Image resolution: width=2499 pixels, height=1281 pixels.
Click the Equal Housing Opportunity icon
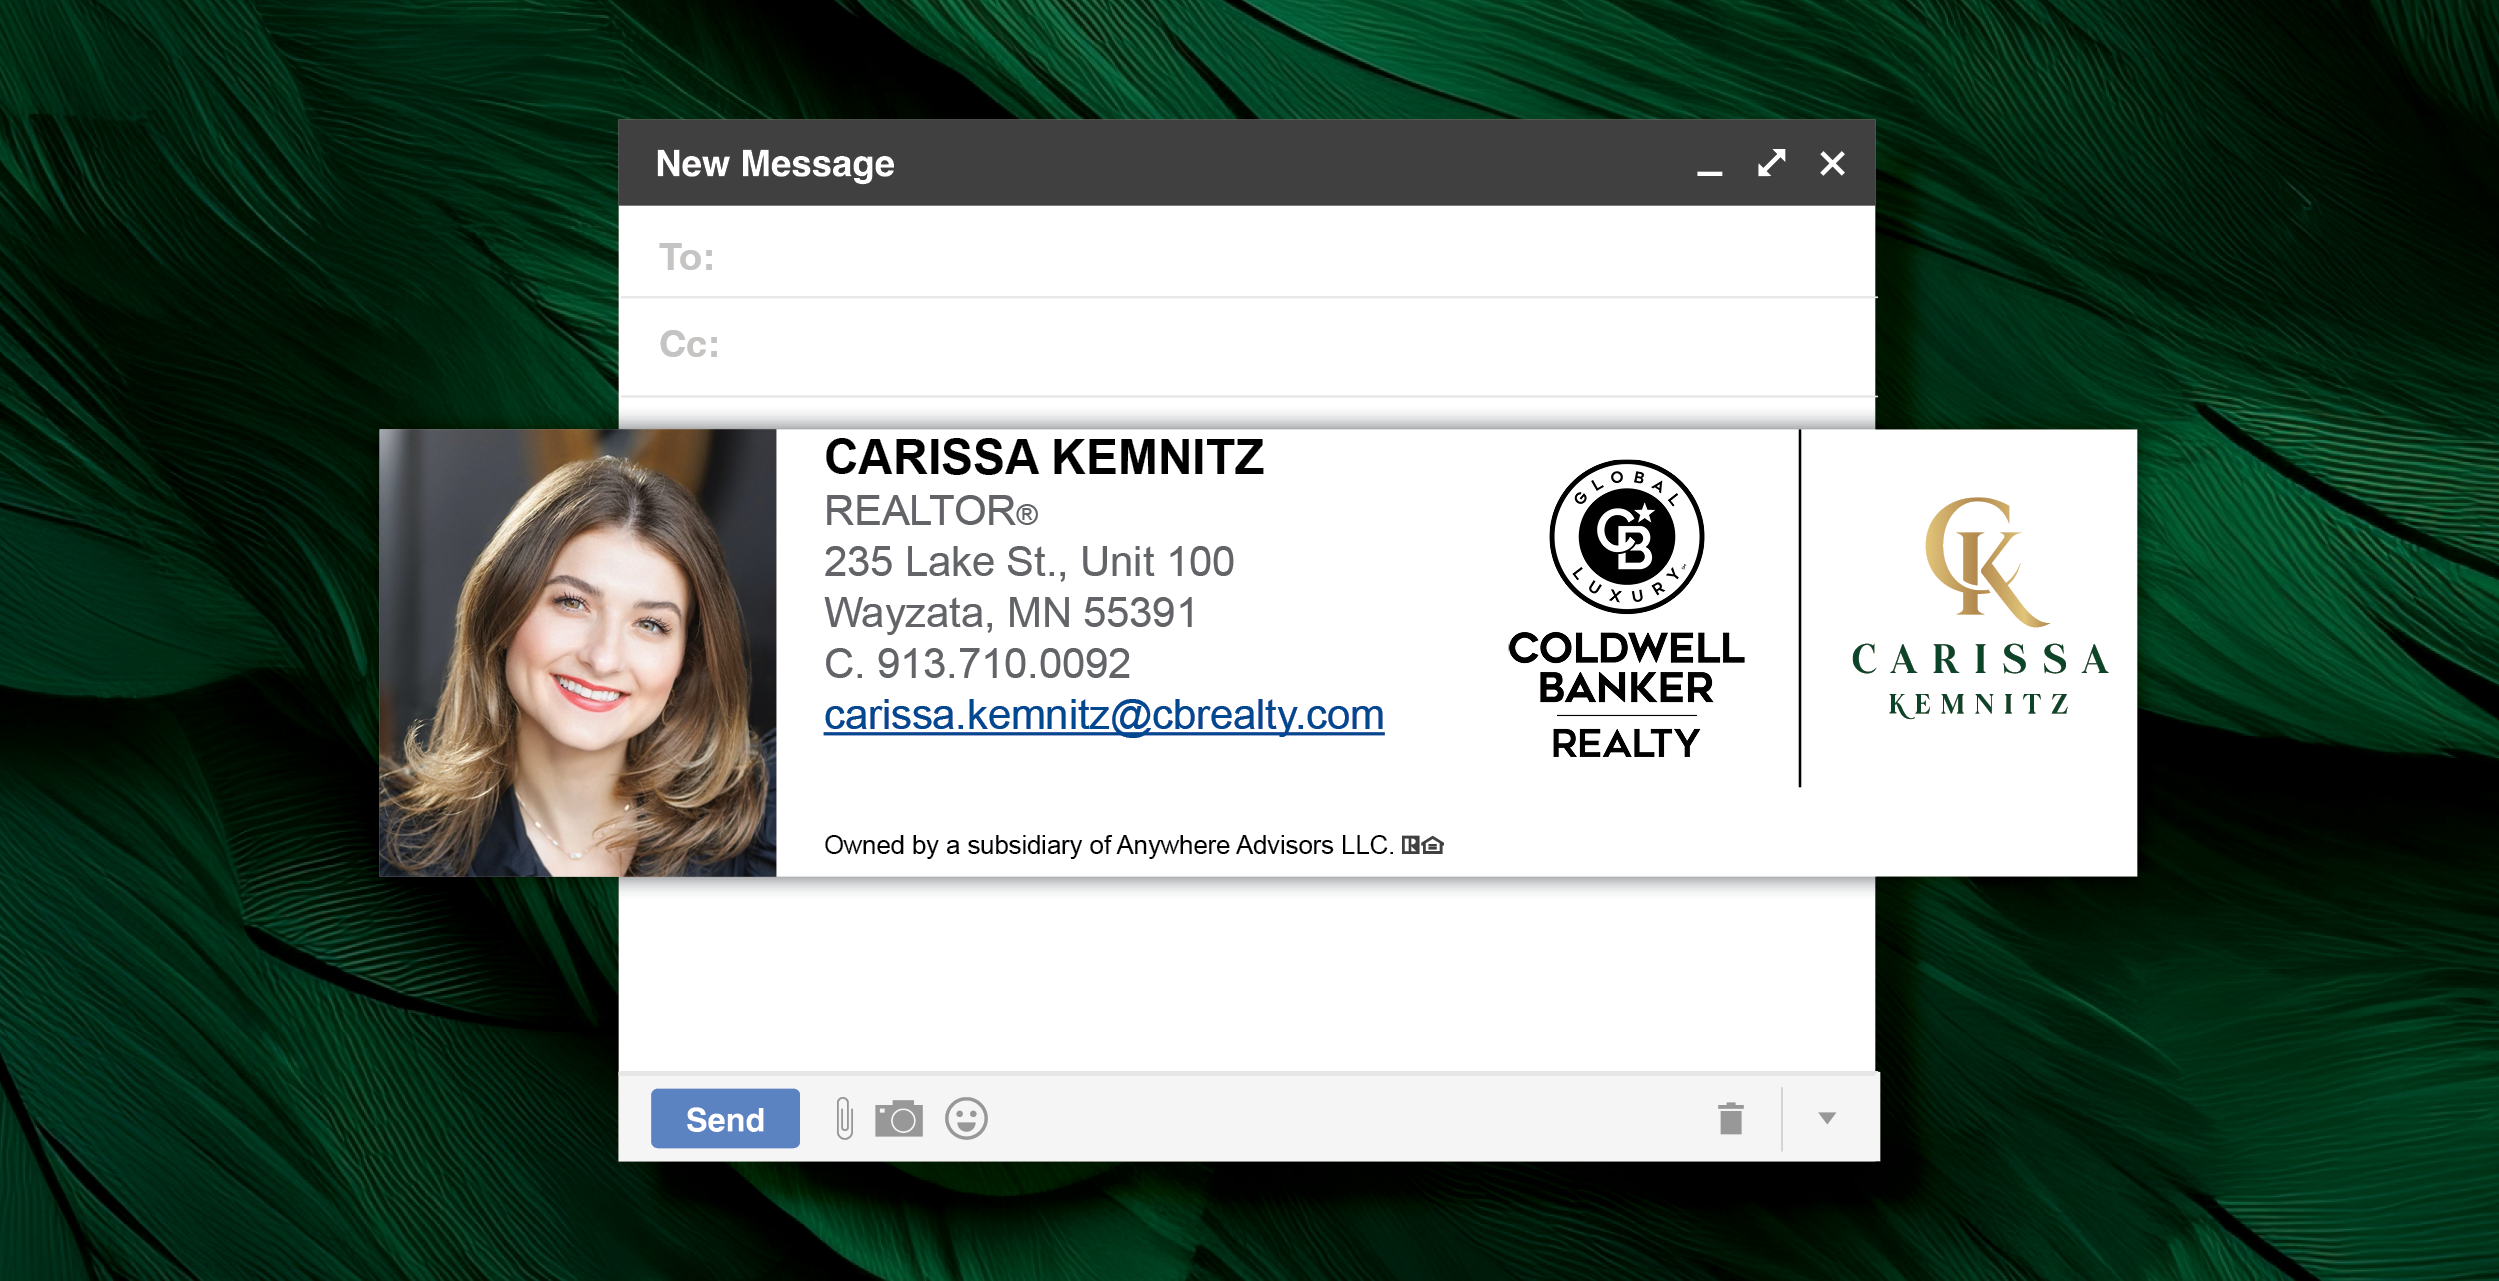click(x=1433, y=846)
